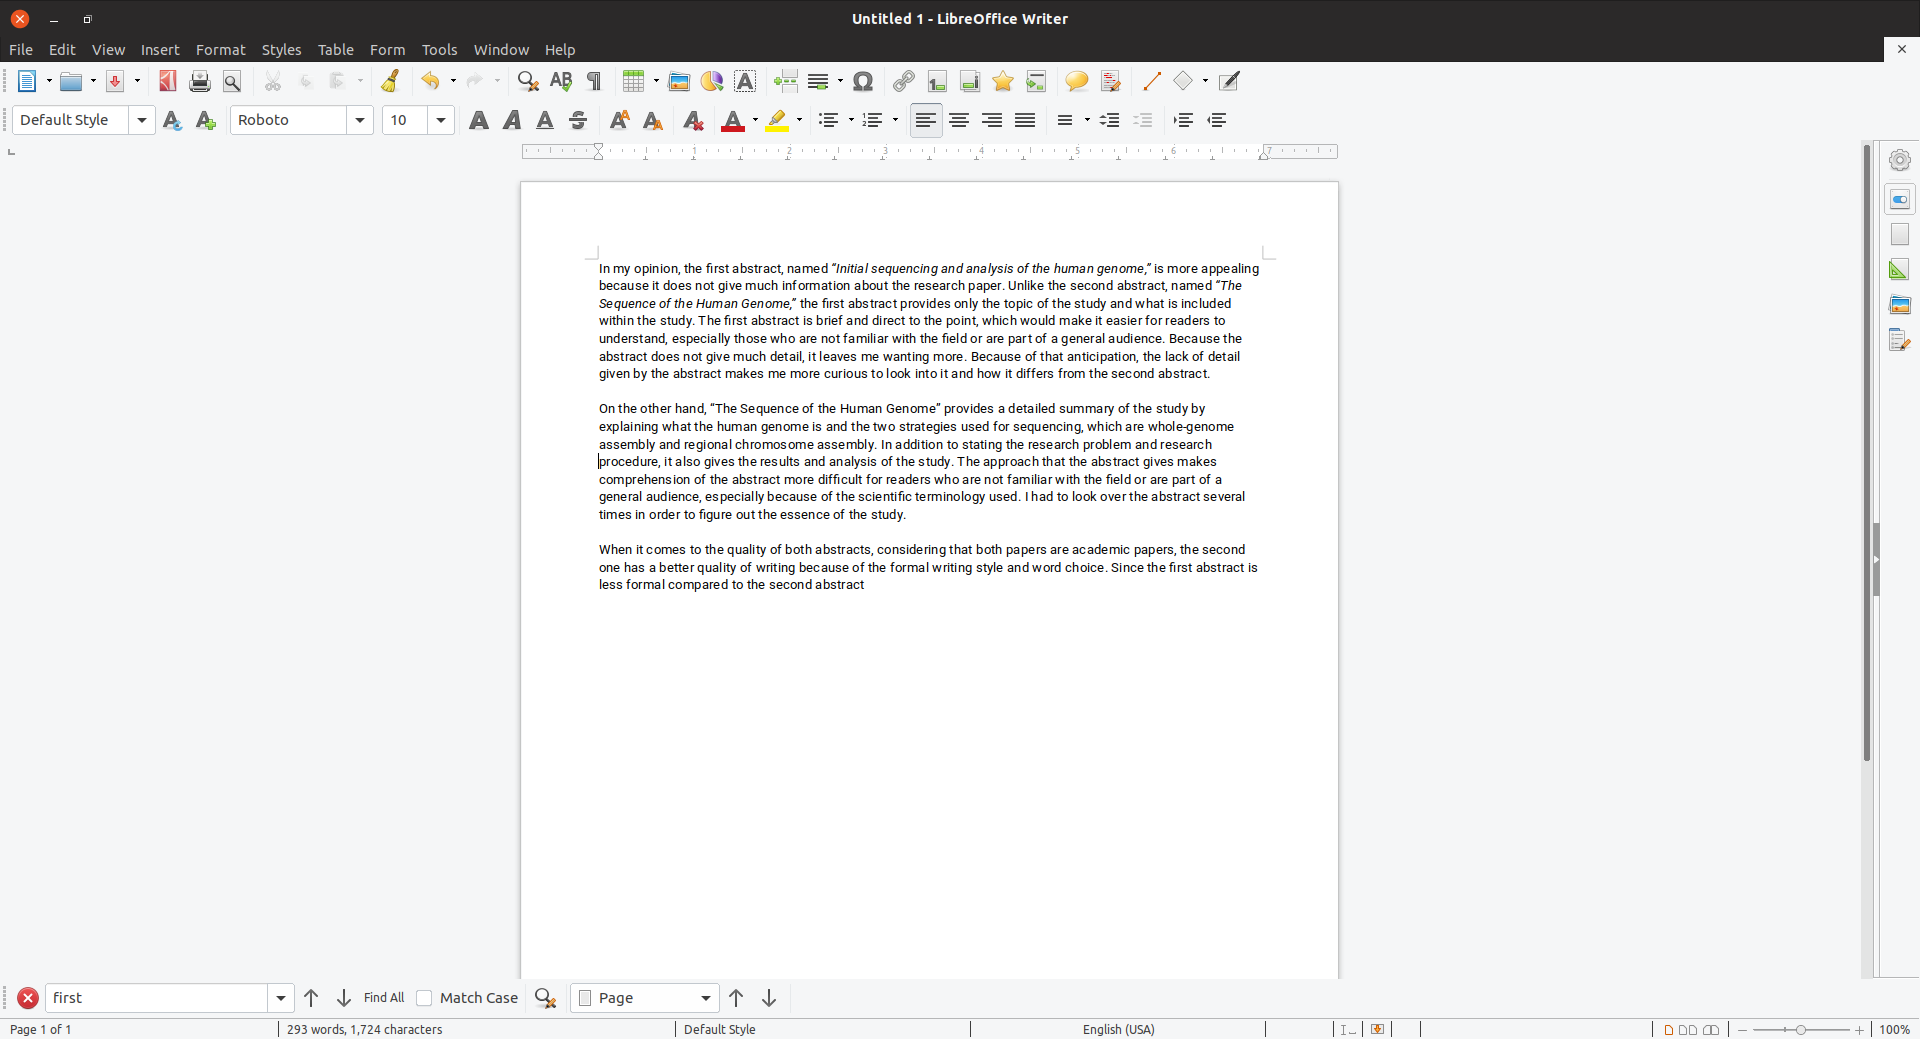The height and width of the screenshot is (1039, 1920).
Task: Open bullet list style dropdown
Action: (851, 121)
